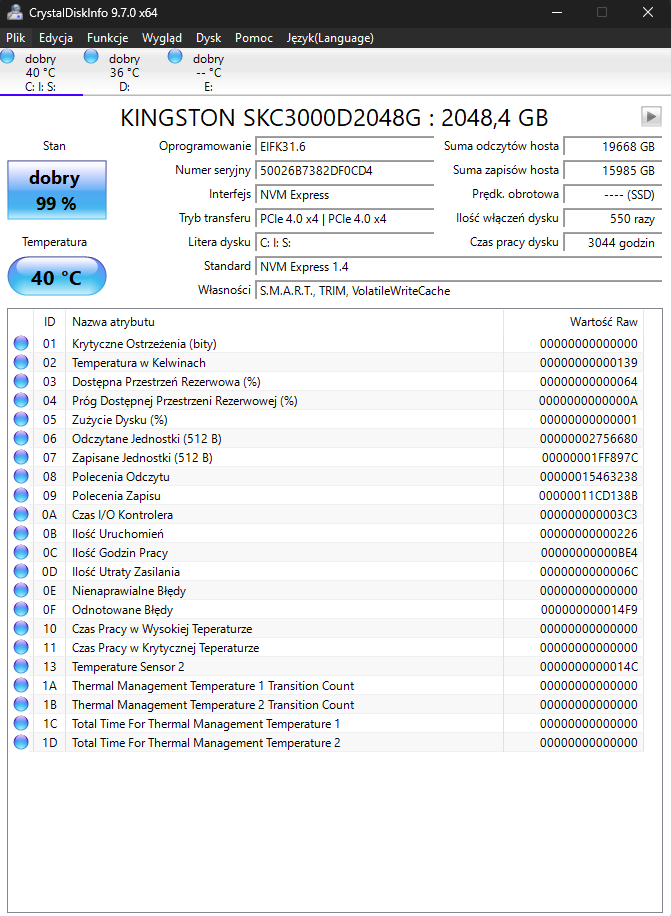Viewport: 671px width, 916px height.
Task: Click the status orb for Thermal Management Temperature 2 Transition Count
Action: [21, 704]
